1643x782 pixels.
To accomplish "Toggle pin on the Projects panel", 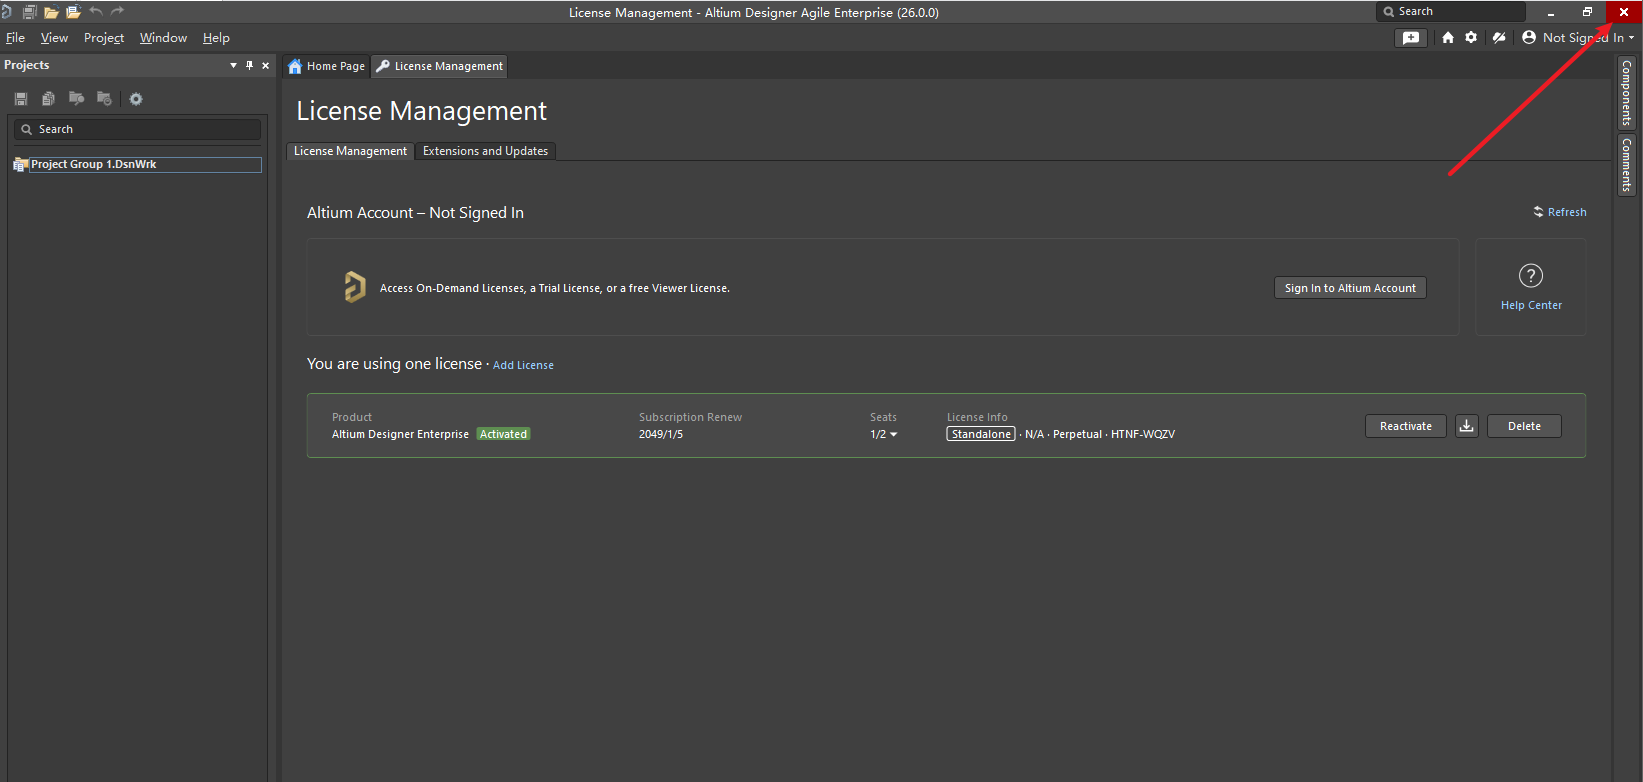I will tap(250, 66).
